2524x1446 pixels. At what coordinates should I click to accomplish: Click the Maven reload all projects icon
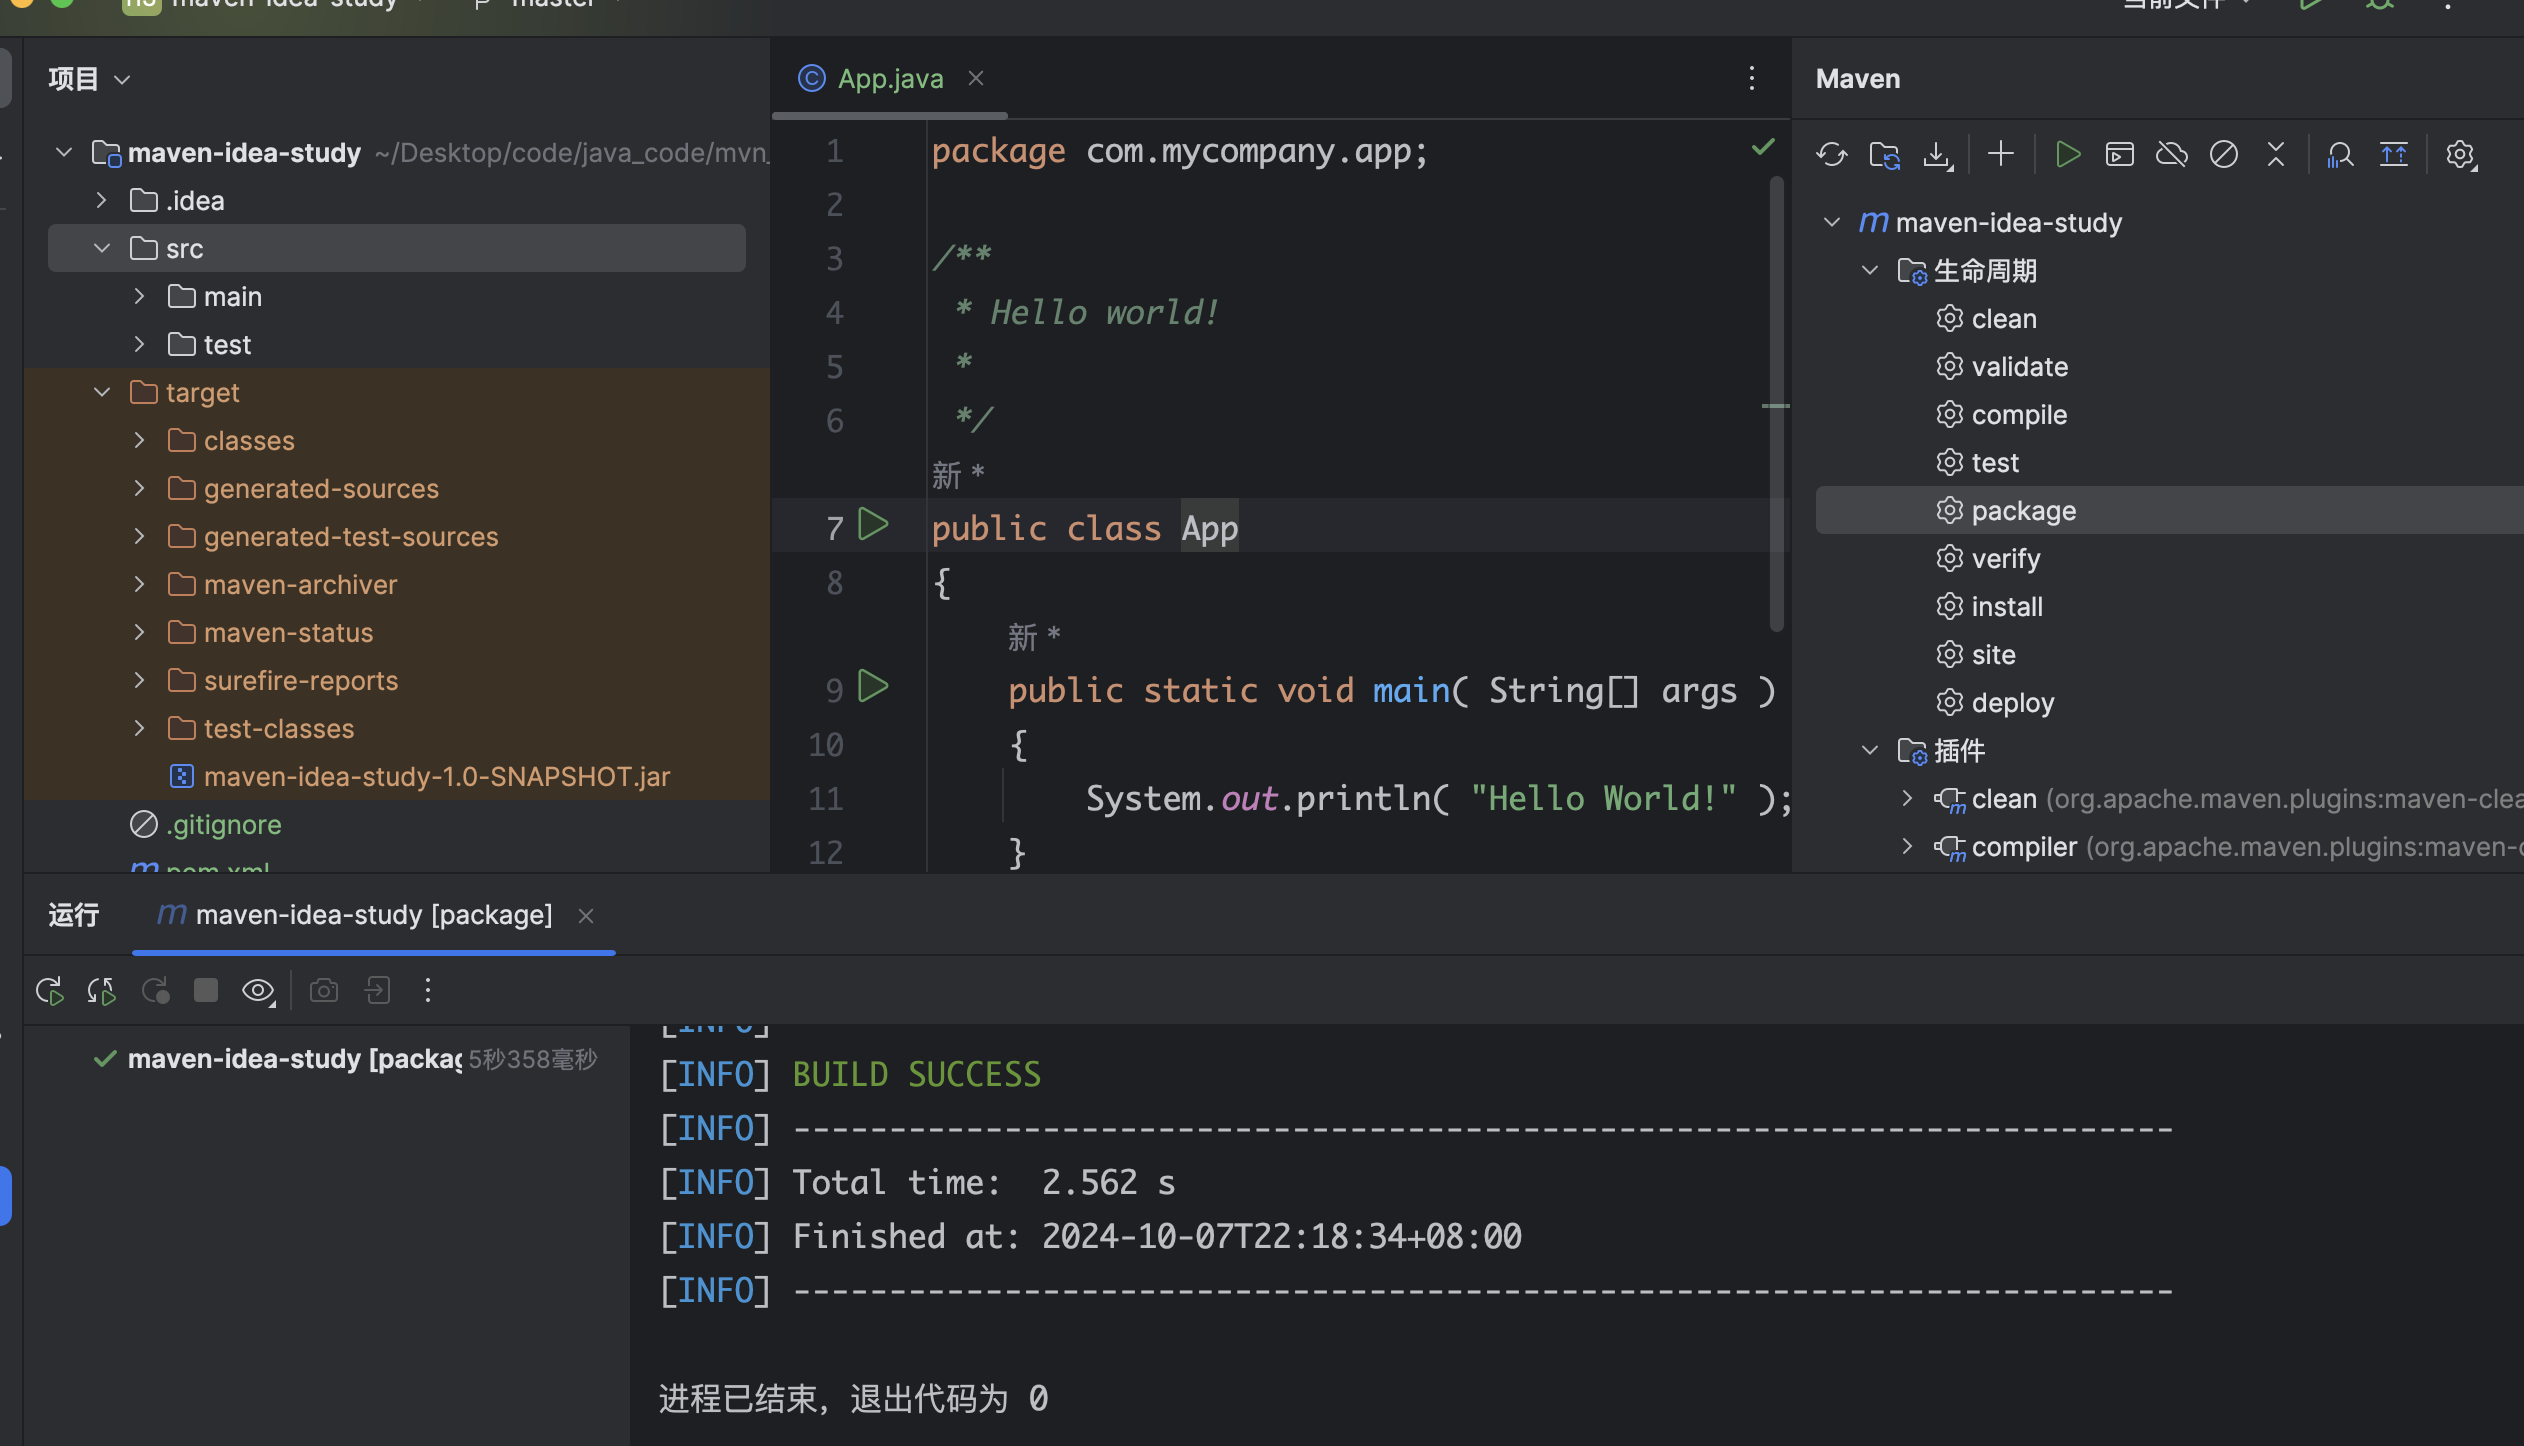1831,154
